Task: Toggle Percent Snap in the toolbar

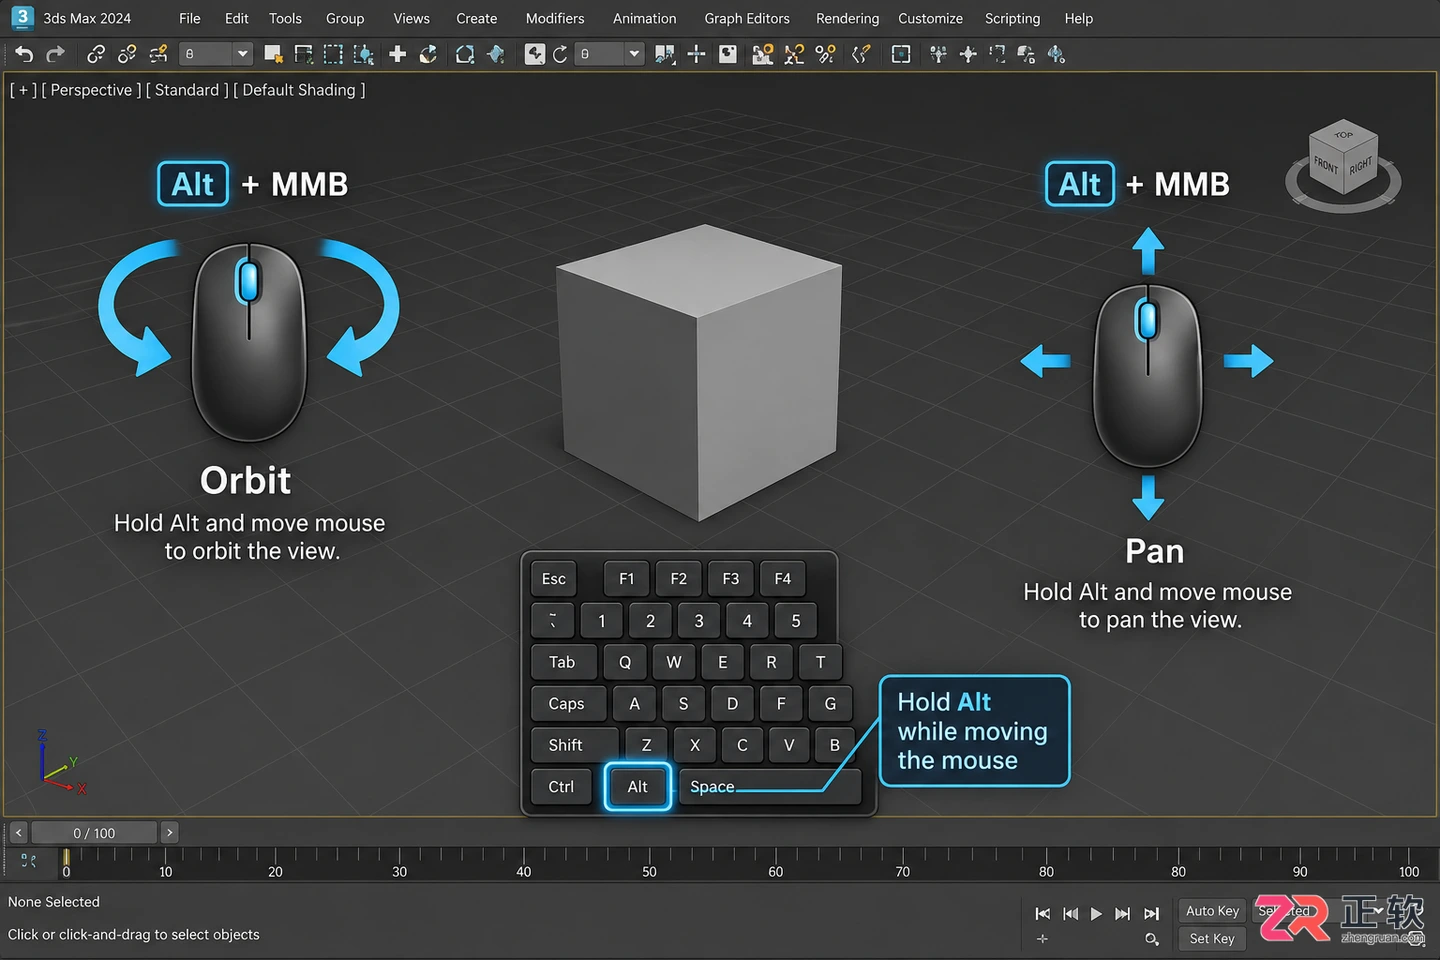Action: tap(825, 54)
